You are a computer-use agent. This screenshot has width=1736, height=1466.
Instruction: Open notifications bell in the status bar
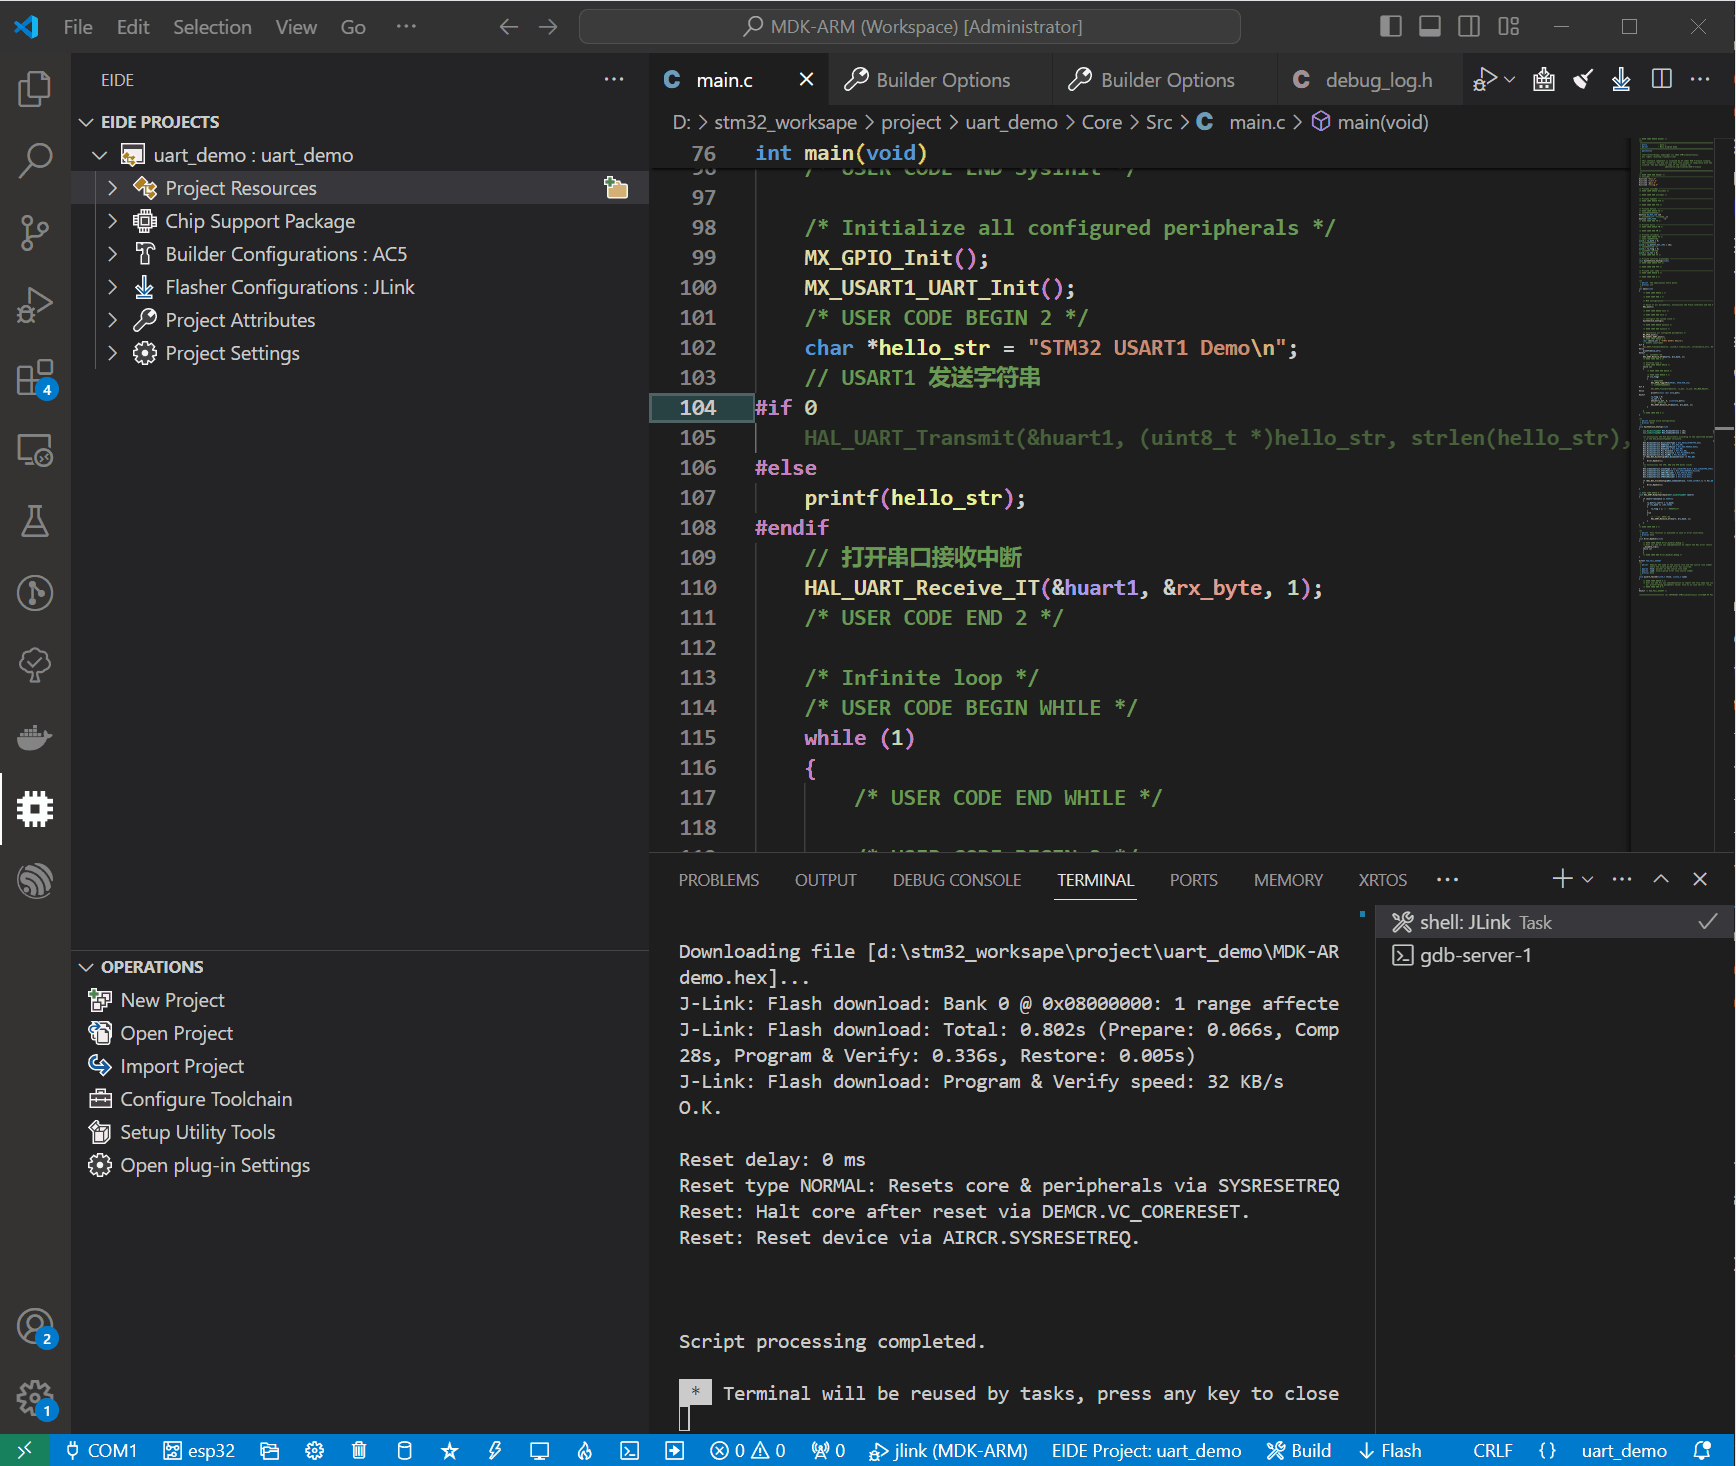[x=1702, y=1451]
